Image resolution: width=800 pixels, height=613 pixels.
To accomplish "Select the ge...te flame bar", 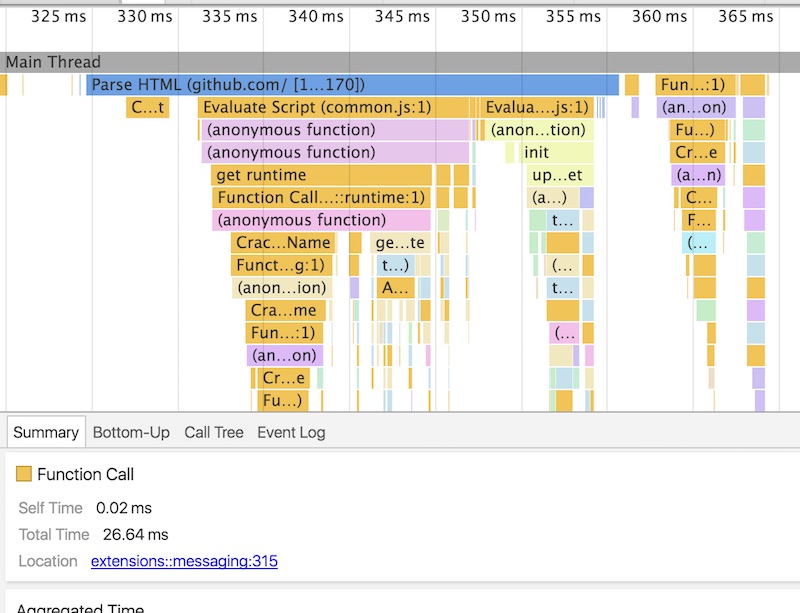I will pos(400,242).
